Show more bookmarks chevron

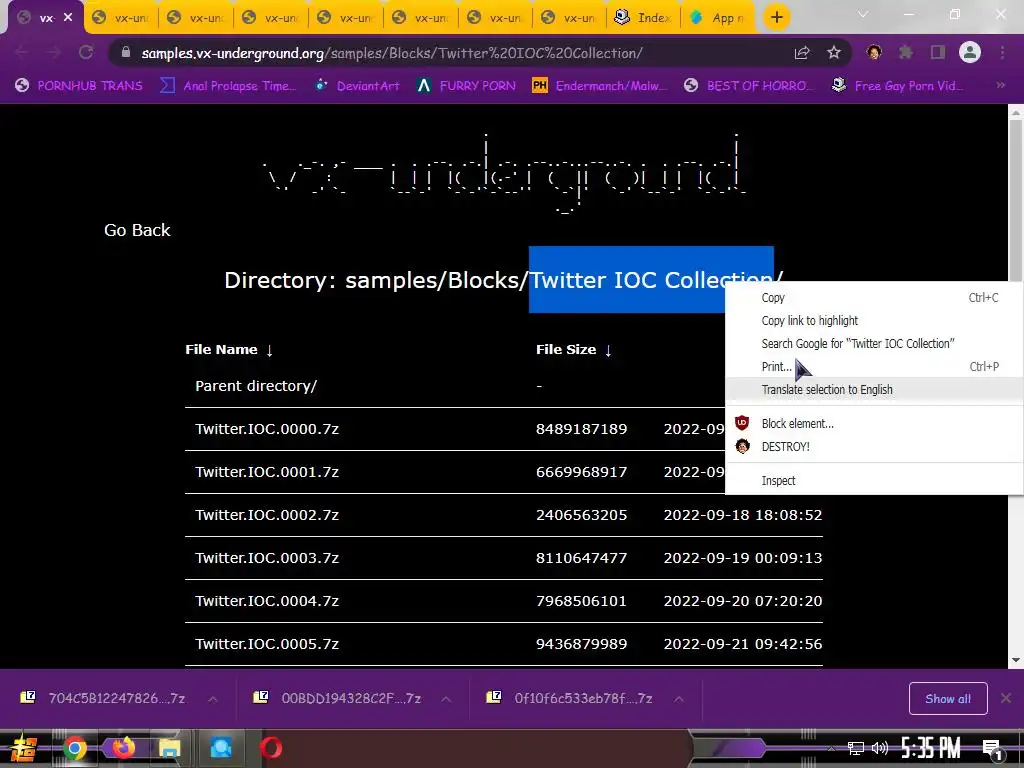click(x=1000, y=85)
